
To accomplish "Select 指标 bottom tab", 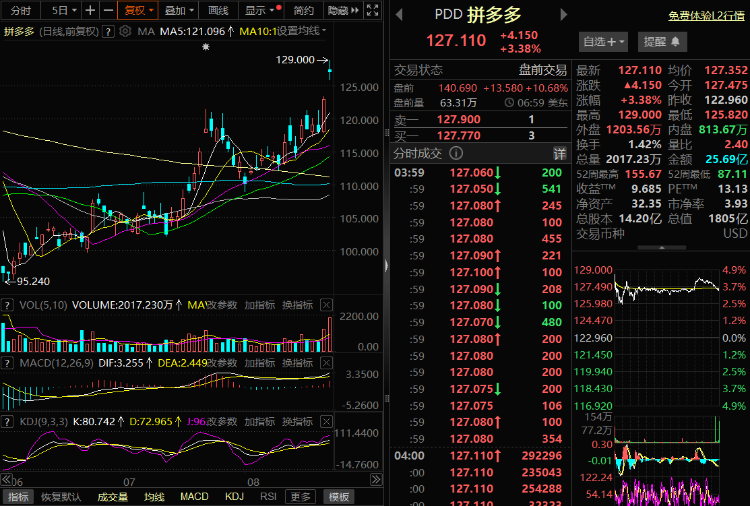I will [x=18, y=497].
